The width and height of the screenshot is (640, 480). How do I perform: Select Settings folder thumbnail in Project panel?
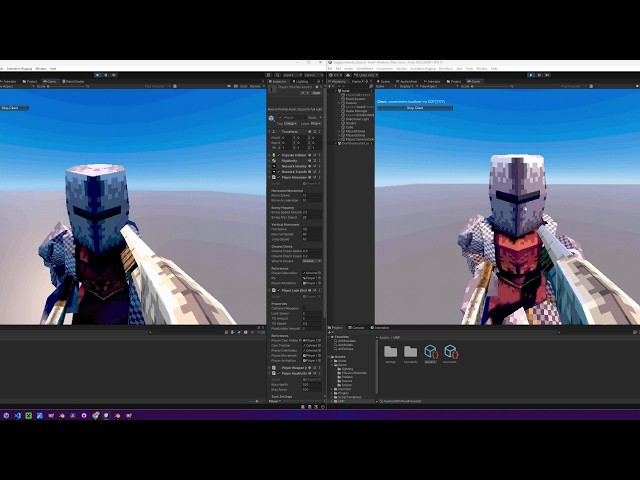391,354
